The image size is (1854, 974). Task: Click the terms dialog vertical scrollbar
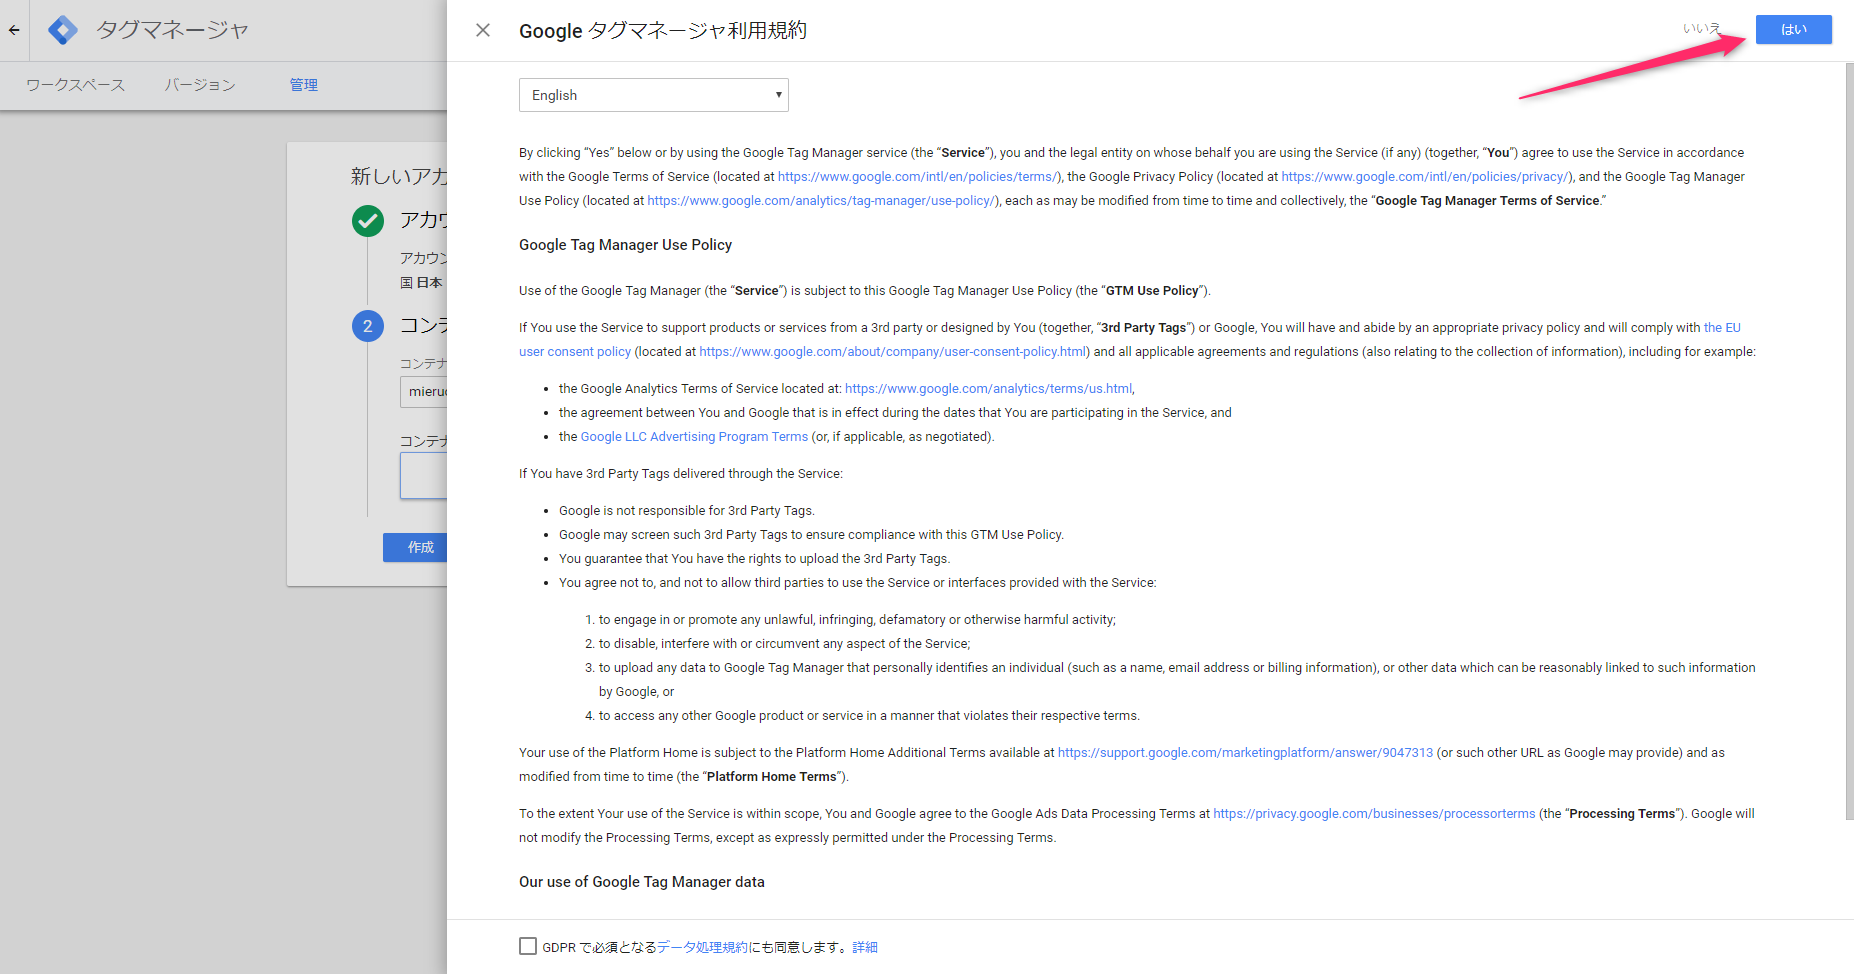pyautogui.click(x=1849, y=440)
